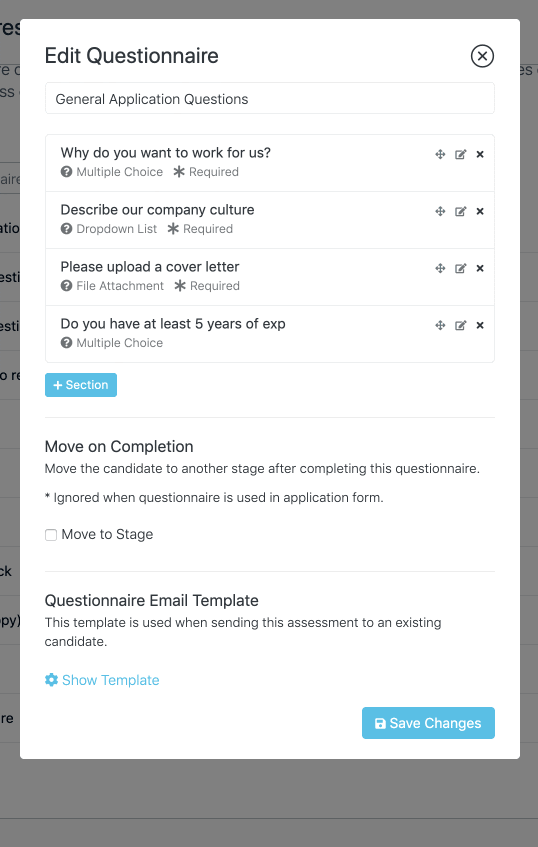
Task: Delete the cover letter upload question
Action: point(480,268)
